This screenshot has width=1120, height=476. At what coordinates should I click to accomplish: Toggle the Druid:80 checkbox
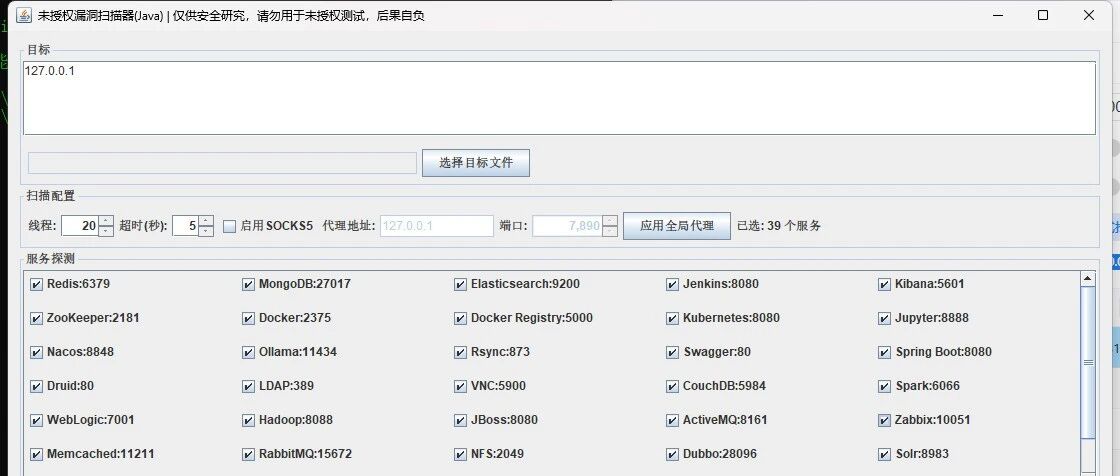[36, 386]
